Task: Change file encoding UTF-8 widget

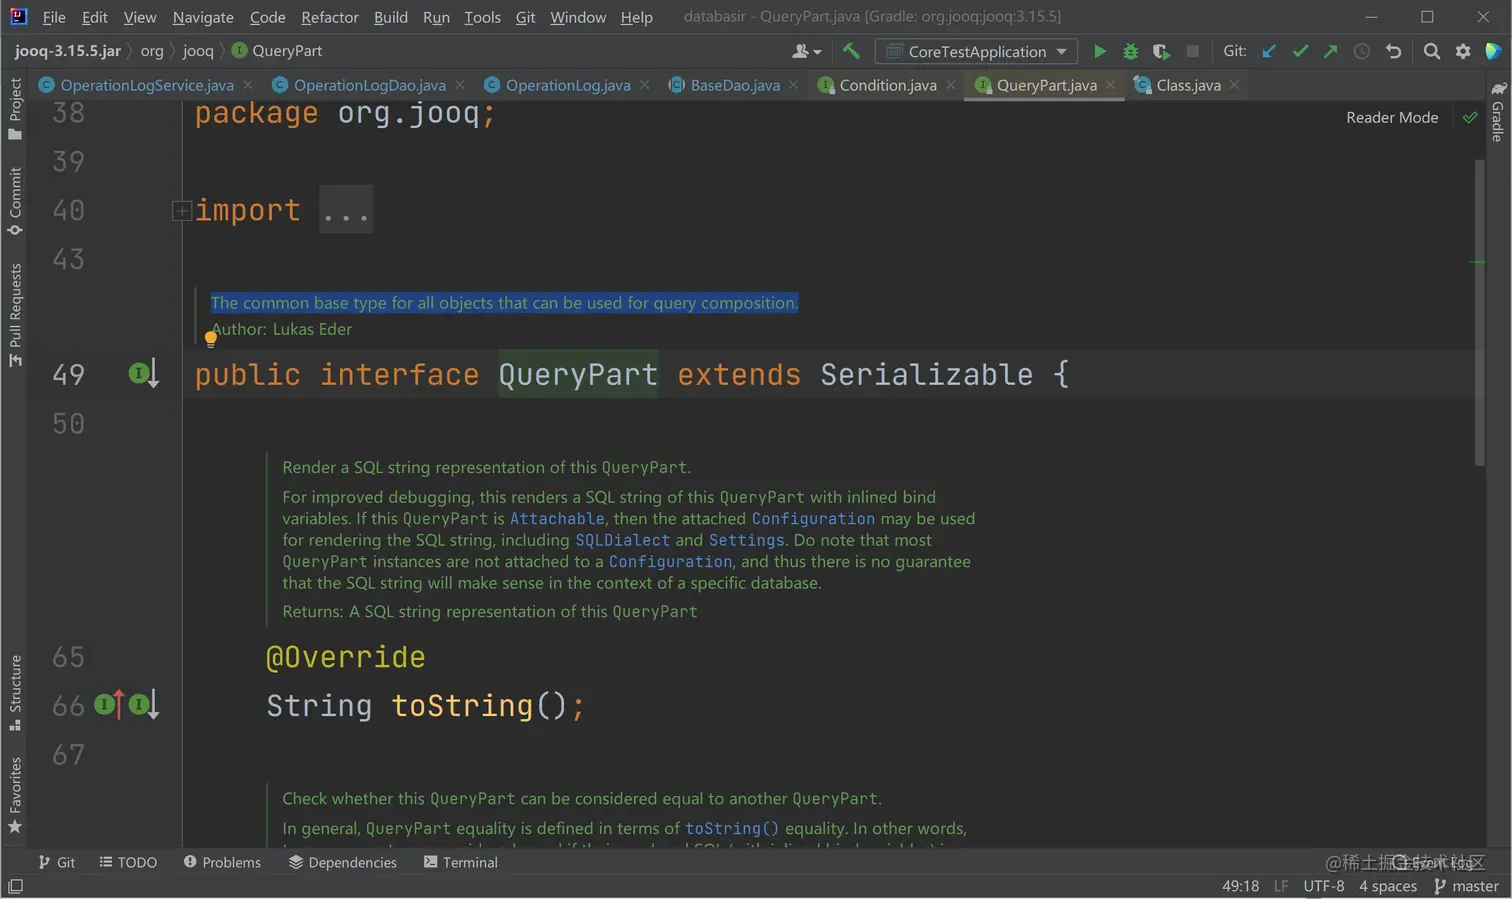Action: (x=1324, y=886)
